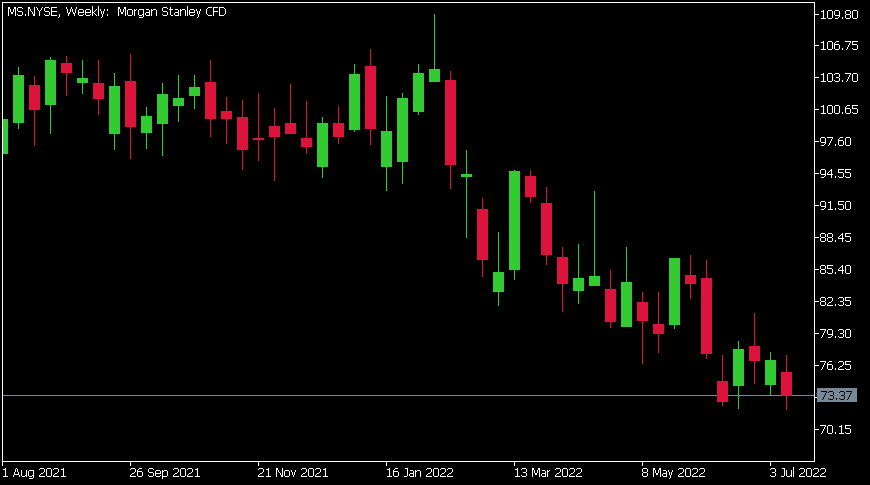Click the 85.40 price axis label

click(x=836, y=269)
